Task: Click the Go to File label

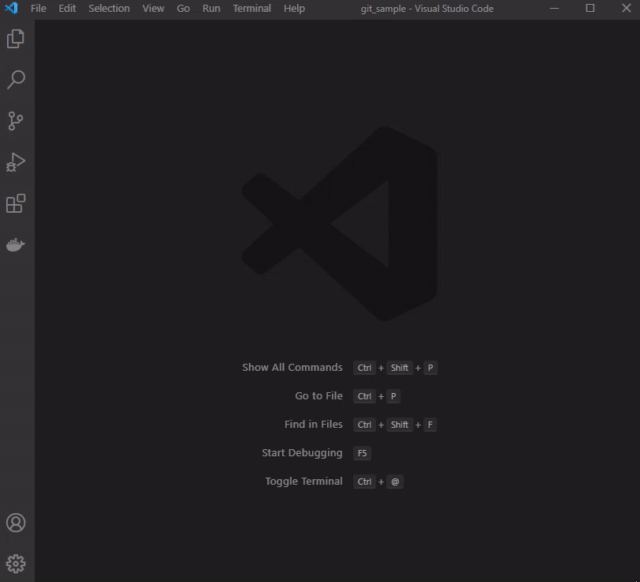Action: tap(319, 396)
